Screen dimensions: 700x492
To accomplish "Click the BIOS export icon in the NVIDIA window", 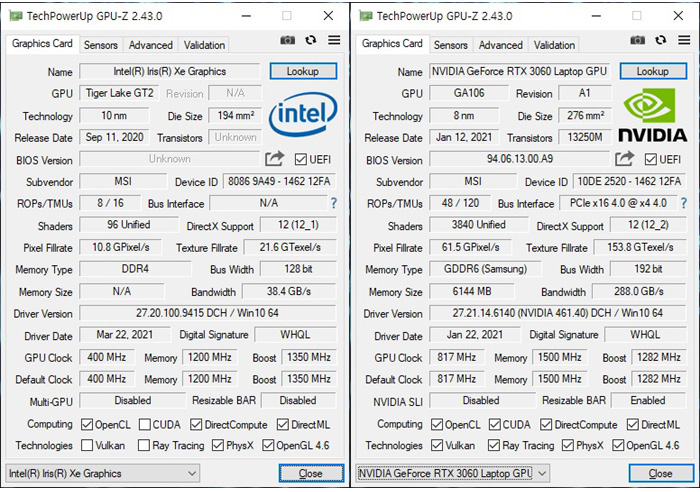I will 625,159.
